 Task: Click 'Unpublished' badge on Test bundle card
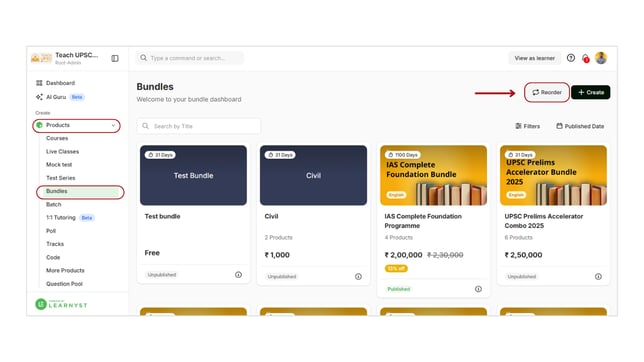pyautogui.click(x=162, y=275)
